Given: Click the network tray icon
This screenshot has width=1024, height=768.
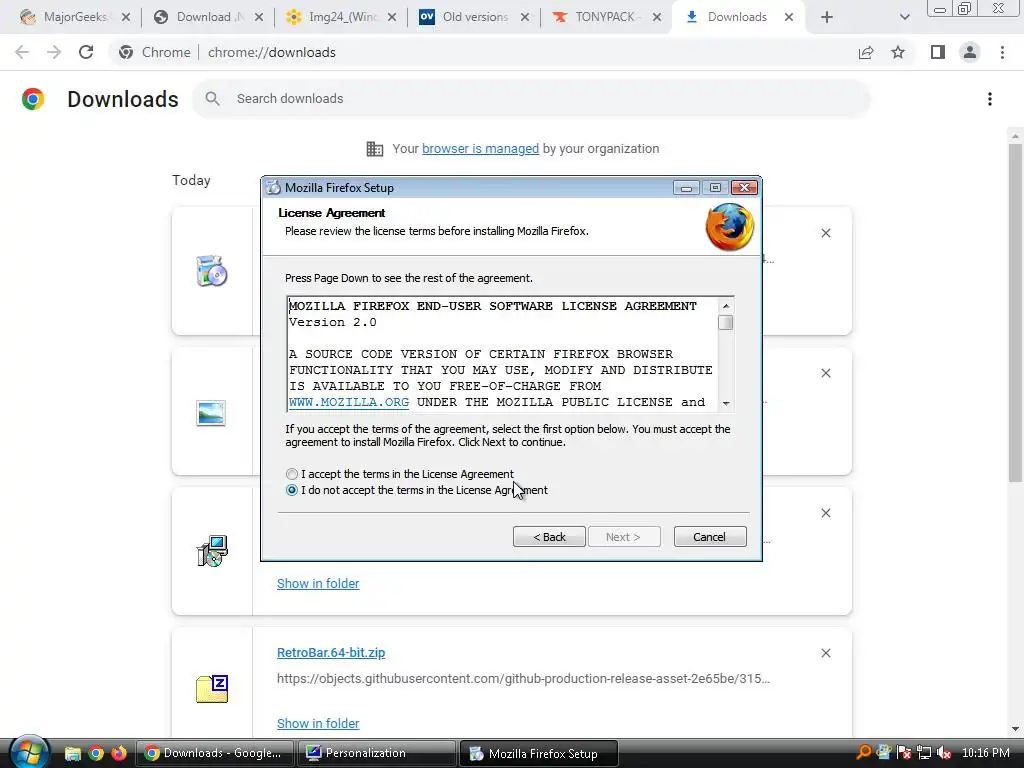Looking at the screenshot, I should (x=924, y=753).
